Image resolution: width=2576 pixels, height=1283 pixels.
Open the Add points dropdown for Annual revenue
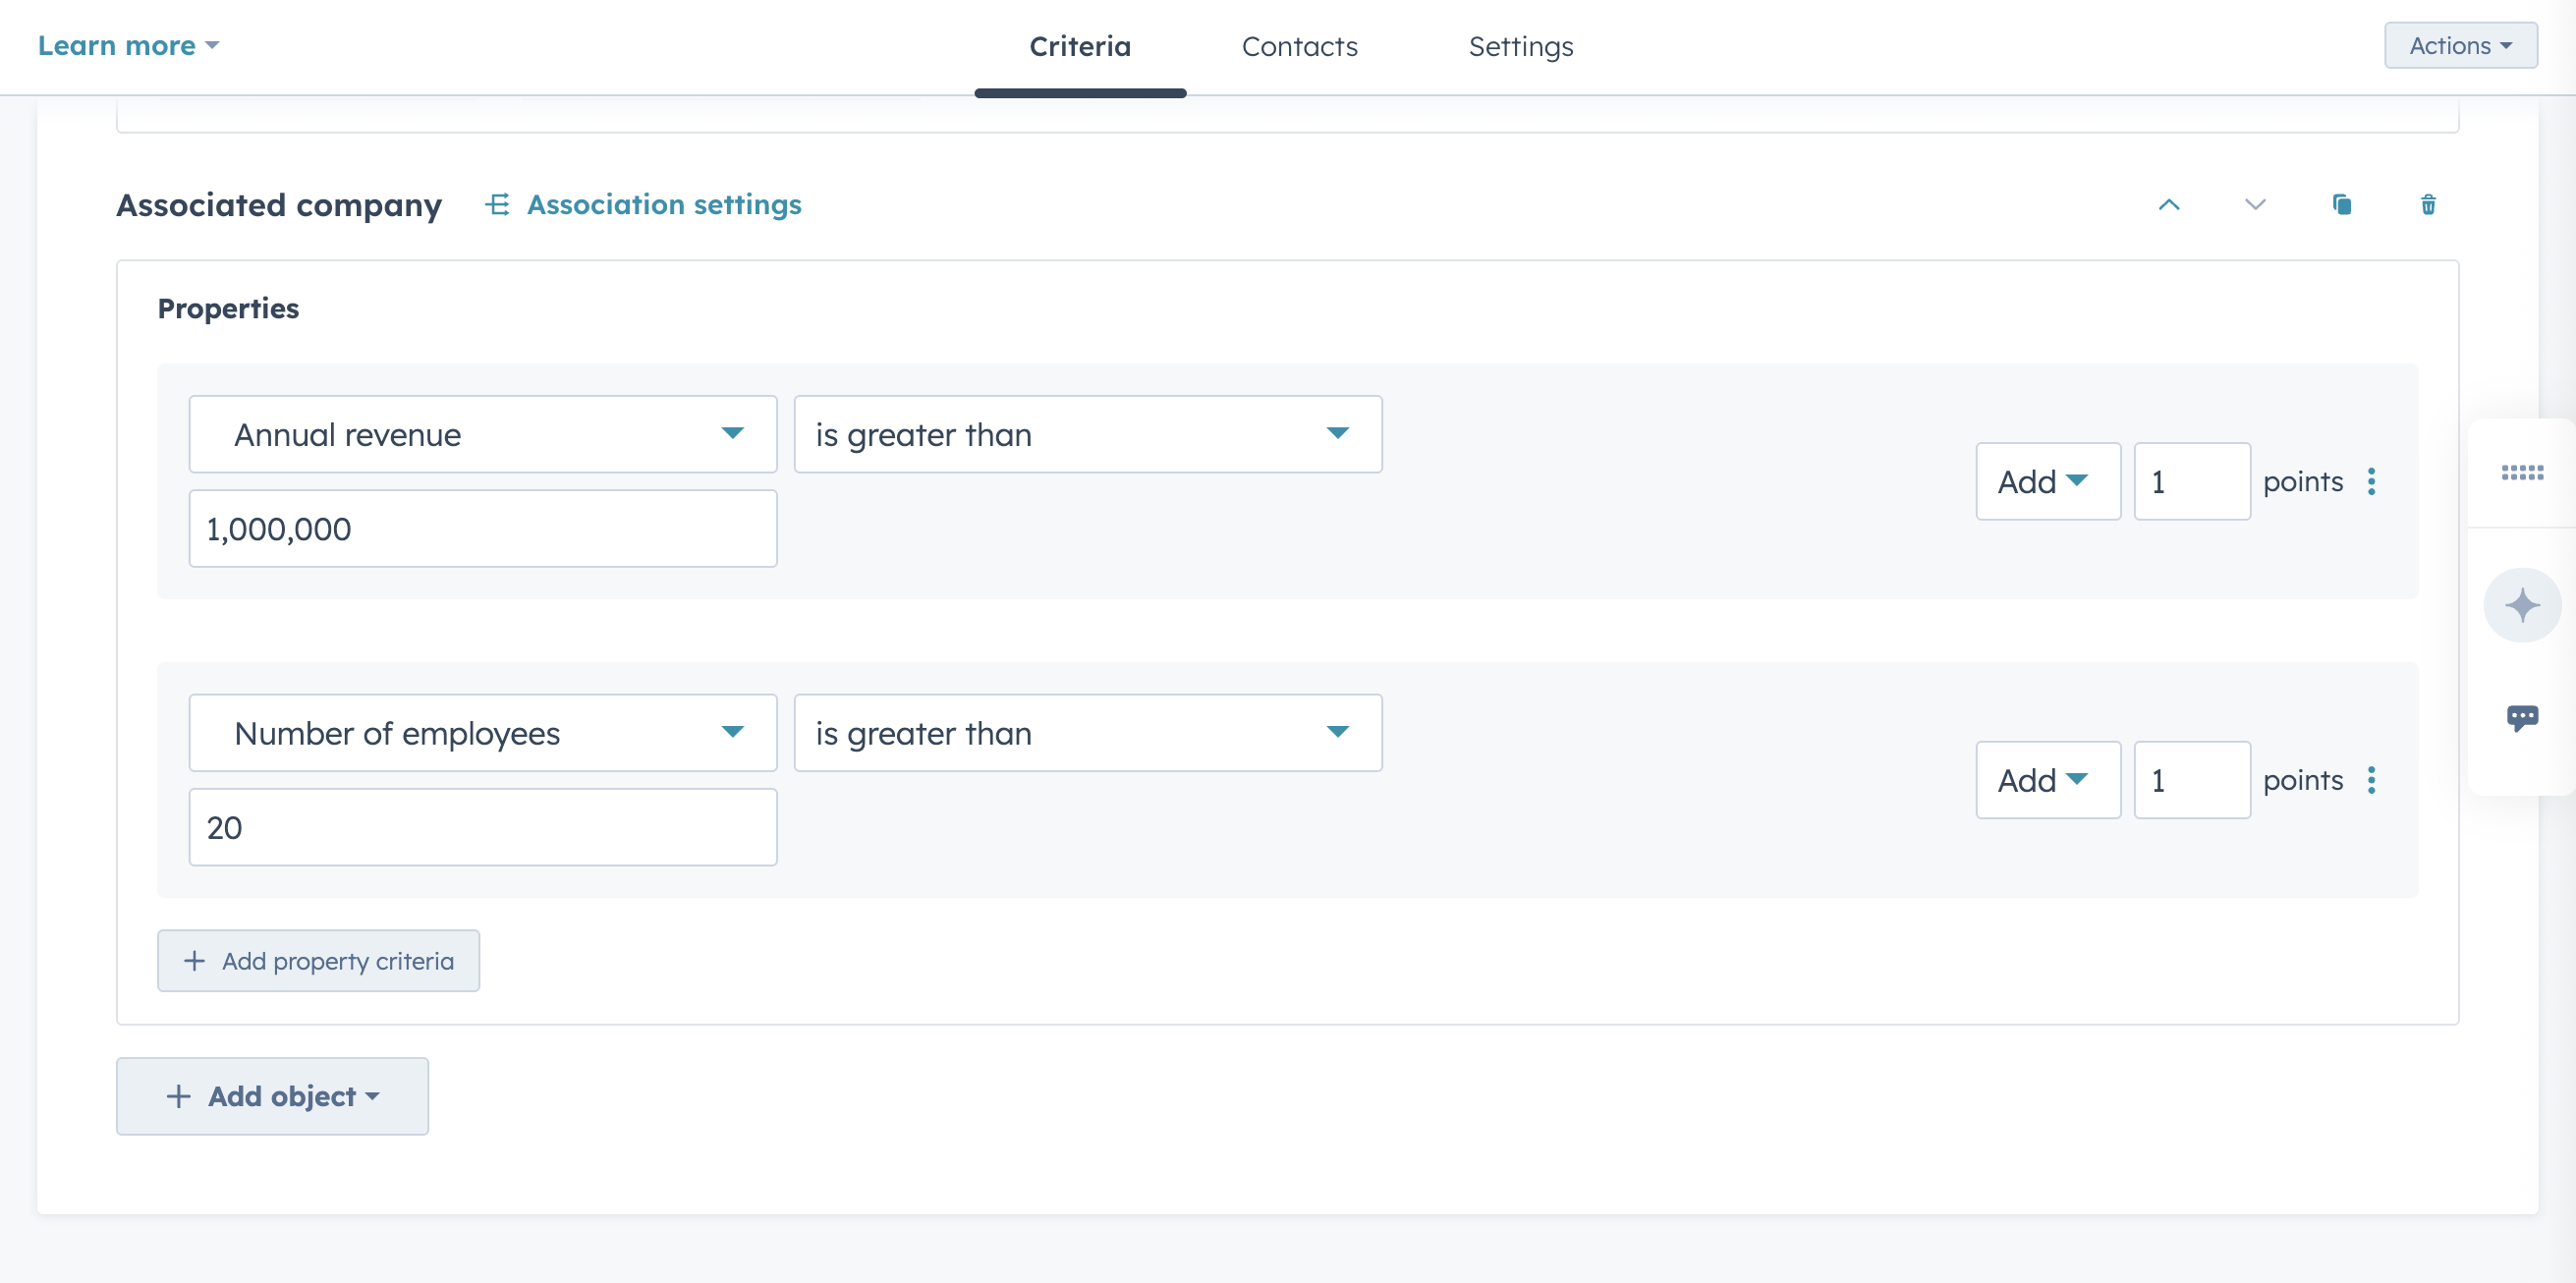(2047, 482)
